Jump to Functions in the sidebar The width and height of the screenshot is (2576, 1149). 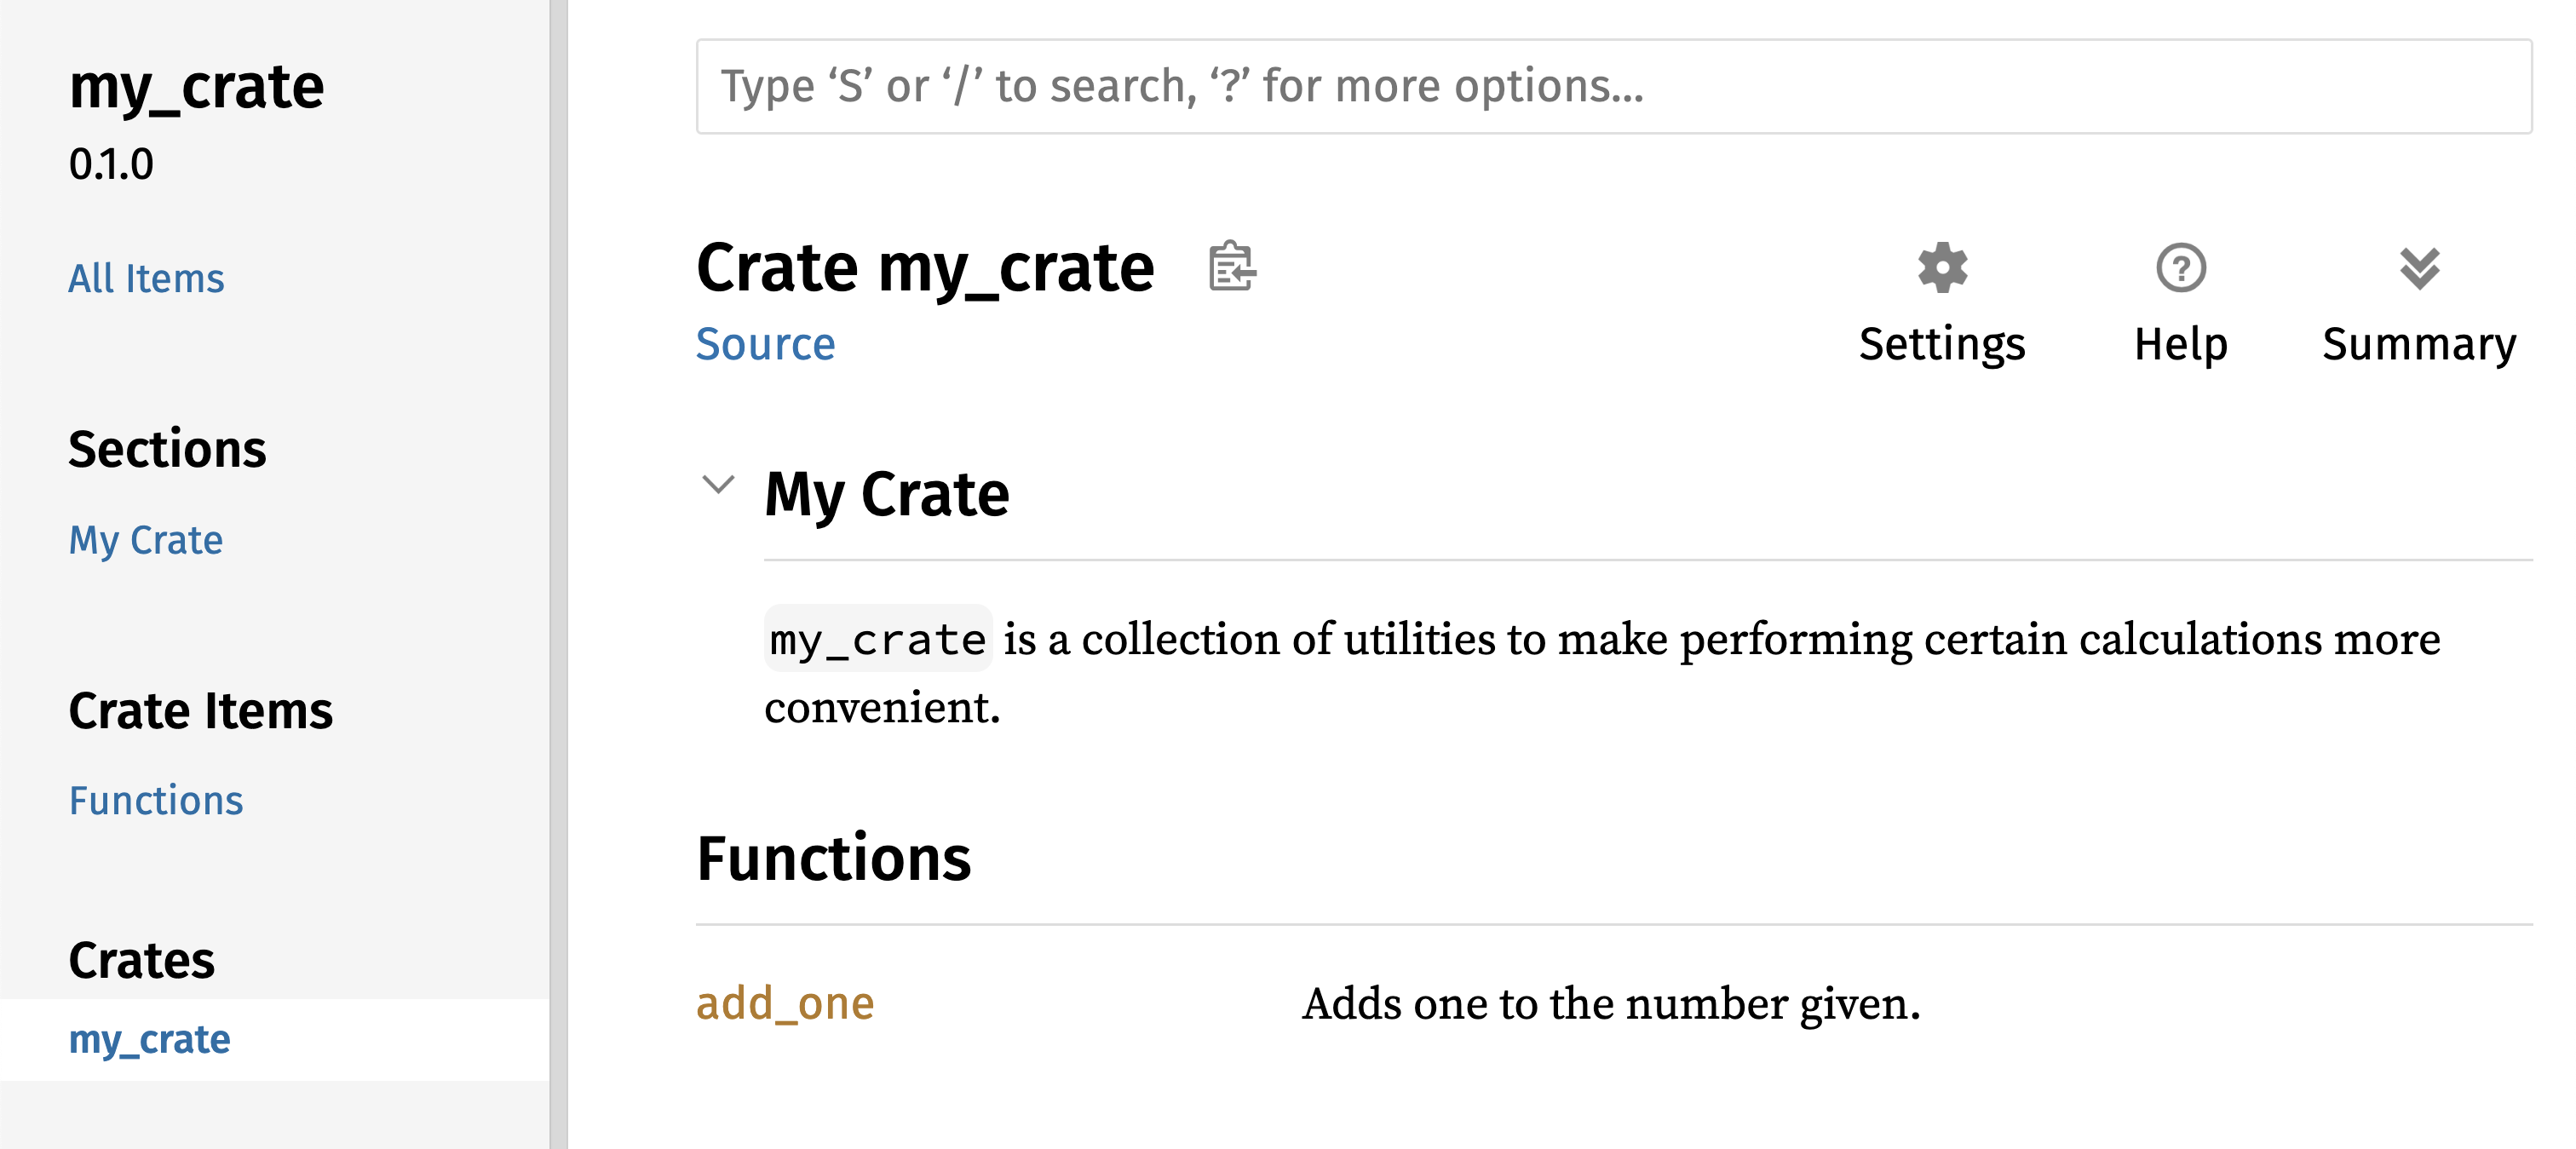[x=155, y=800]
